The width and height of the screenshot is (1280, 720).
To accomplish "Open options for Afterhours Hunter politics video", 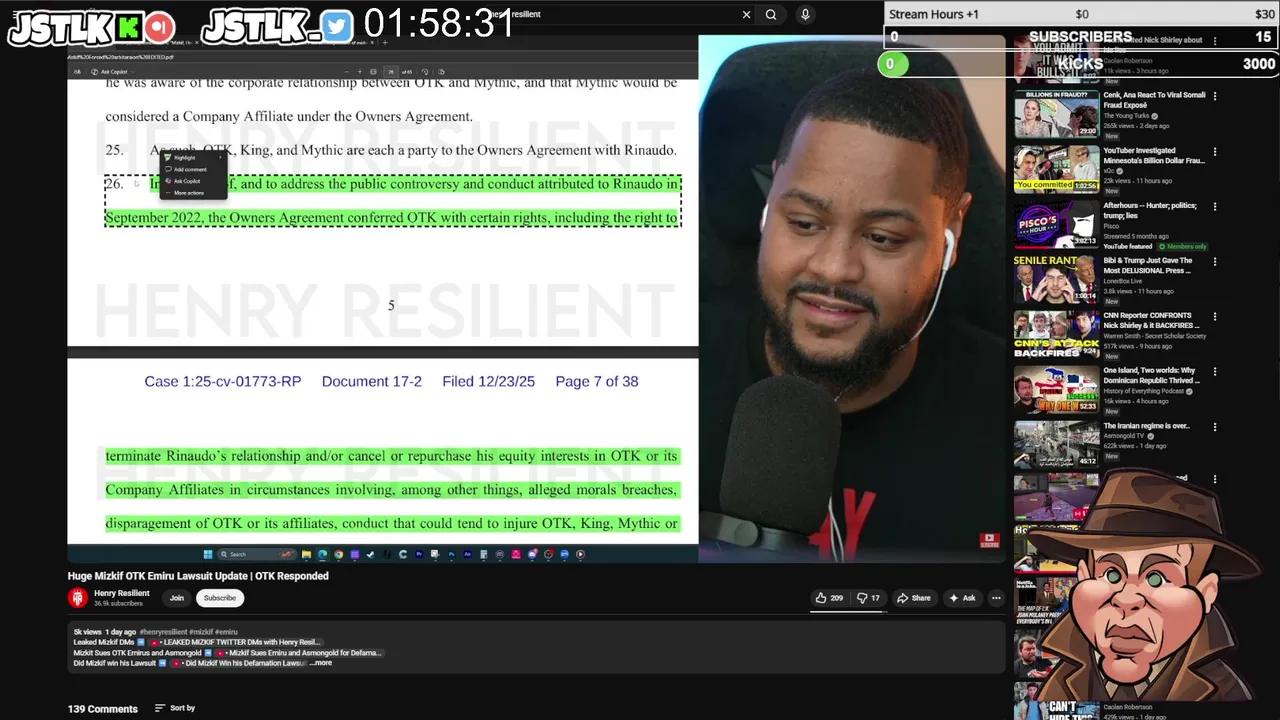I will 1215,206.
